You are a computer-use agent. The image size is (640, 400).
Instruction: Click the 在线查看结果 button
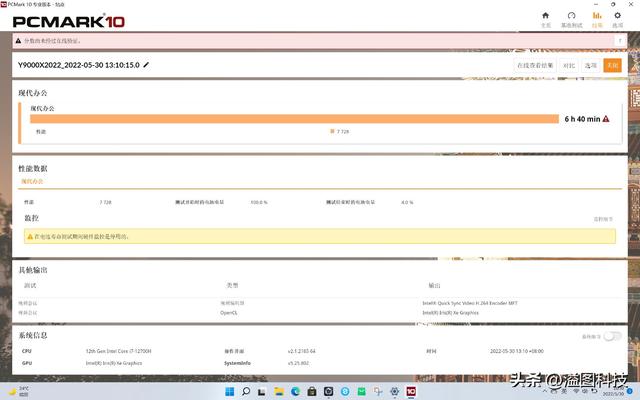pos(535,65)
